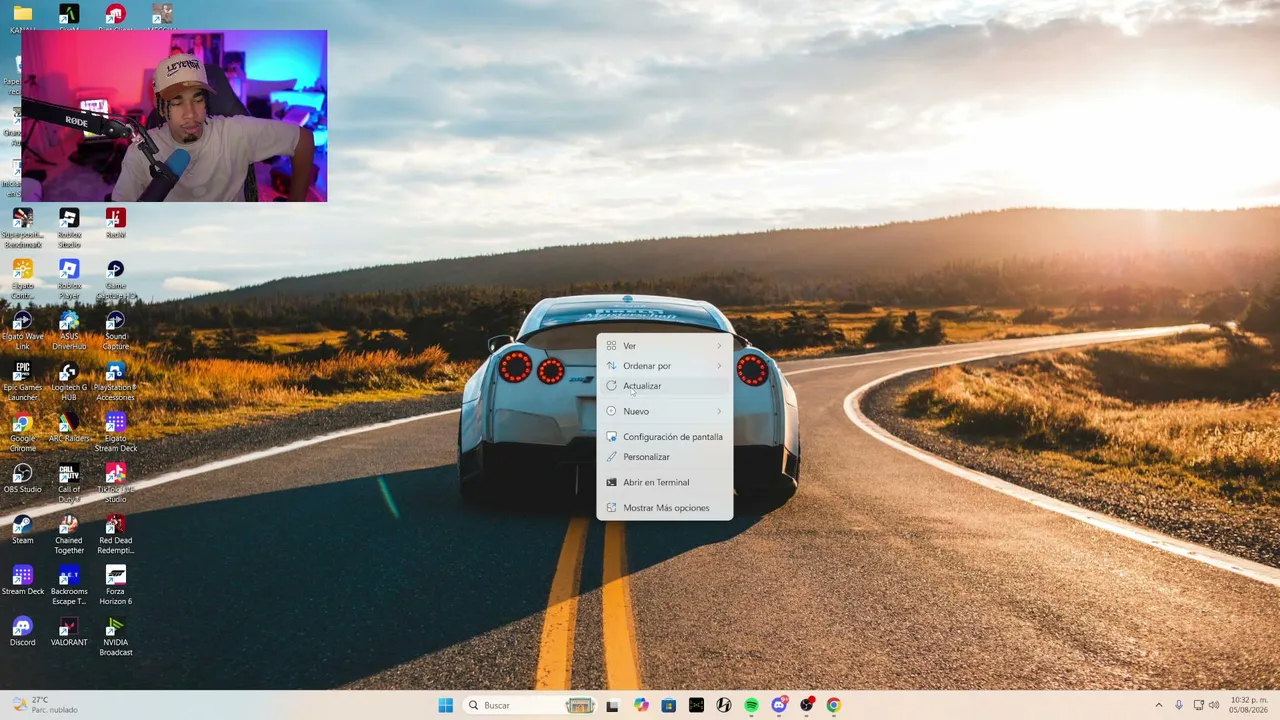Open Nuevo in the context menu
1280x720 pixels.
pyautogui.click(x=664, y=411)
